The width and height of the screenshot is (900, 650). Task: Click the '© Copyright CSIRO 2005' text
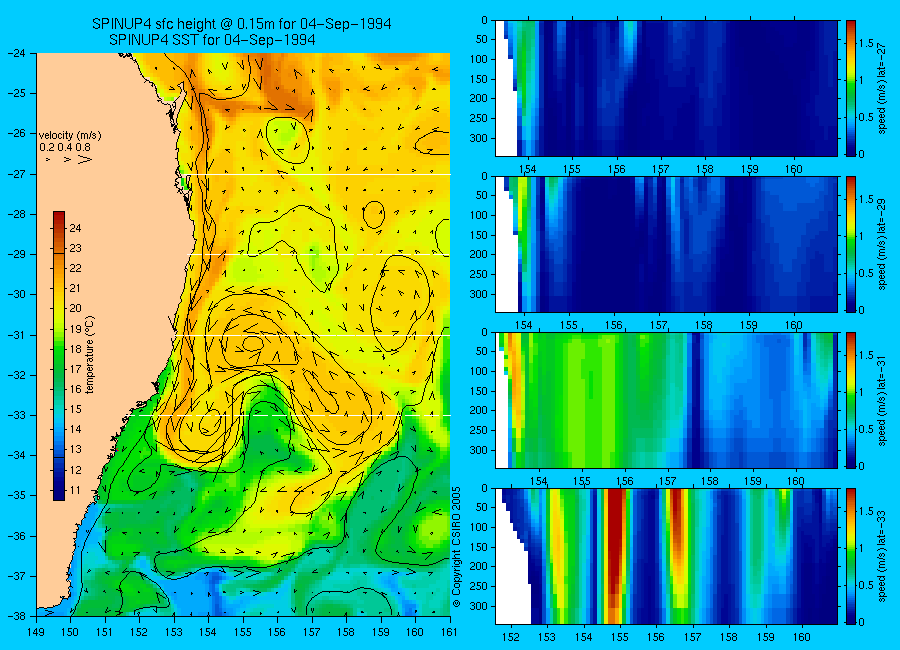click(x=457, y=547)
